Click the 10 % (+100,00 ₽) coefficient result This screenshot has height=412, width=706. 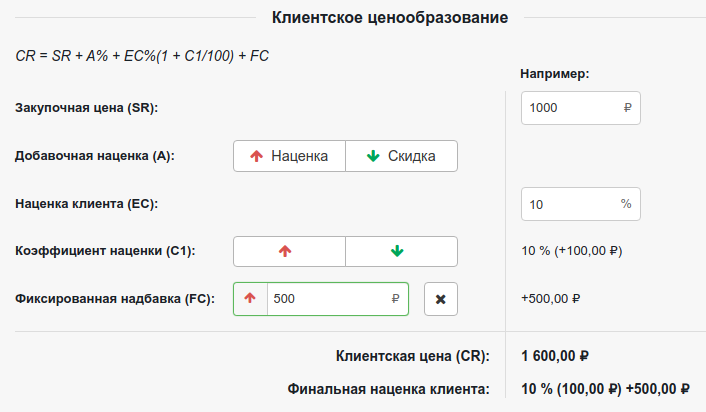click(572, 251)
